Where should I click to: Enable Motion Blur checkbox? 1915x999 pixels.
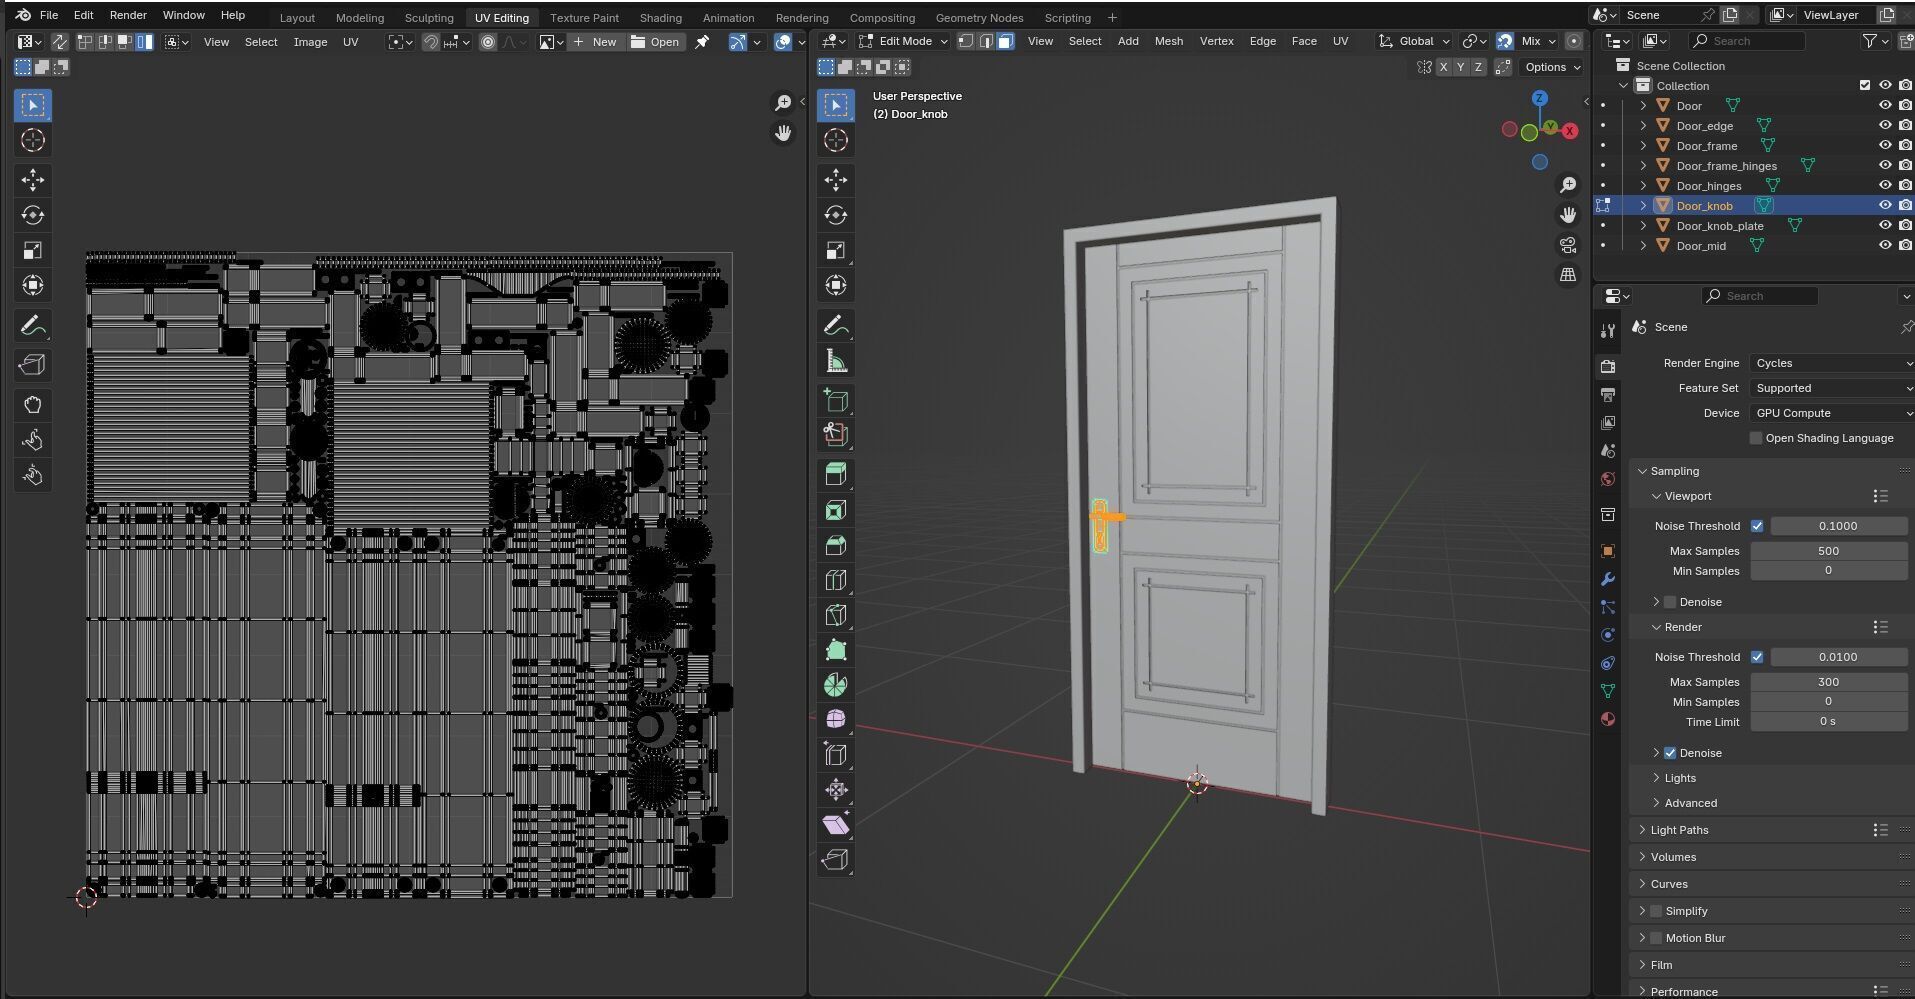tap(1656, 938)
